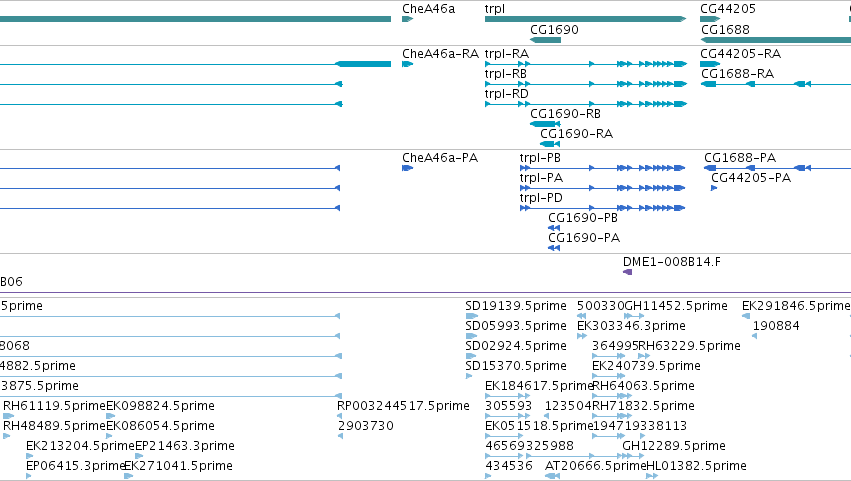Click the EK291846.5prime EST label
851x481 pixels.
[x=796, y=306]
